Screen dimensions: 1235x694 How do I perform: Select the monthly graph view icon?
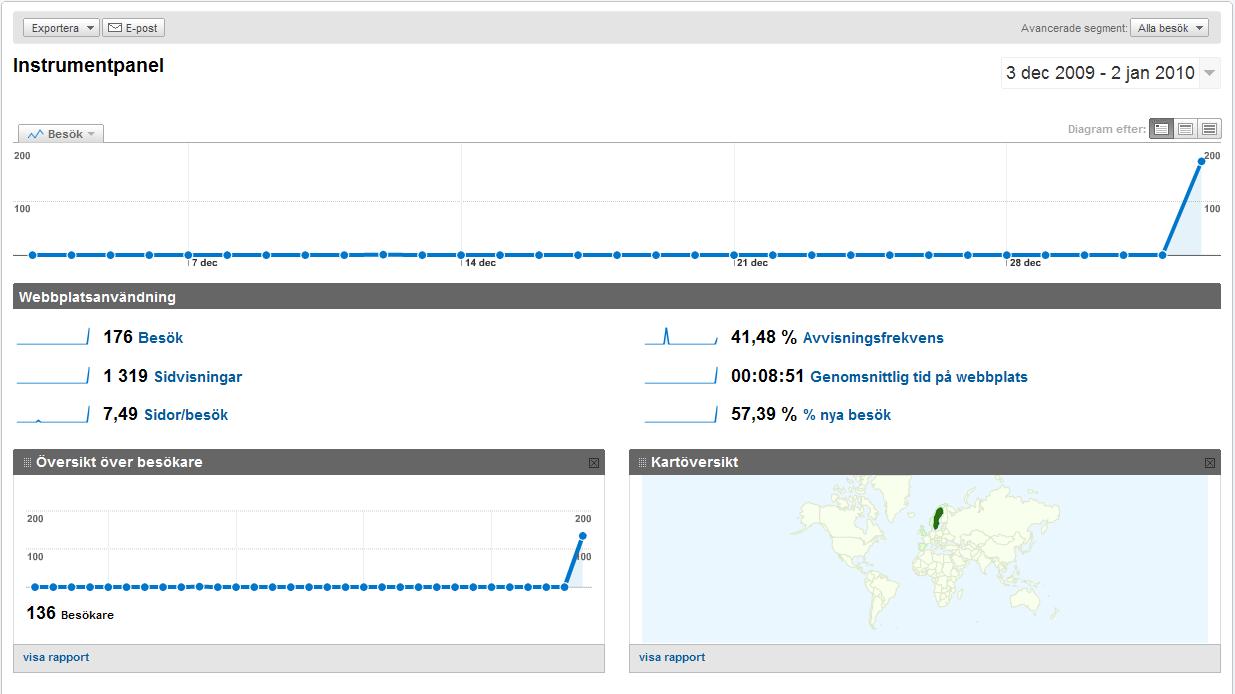(1209, 129)
